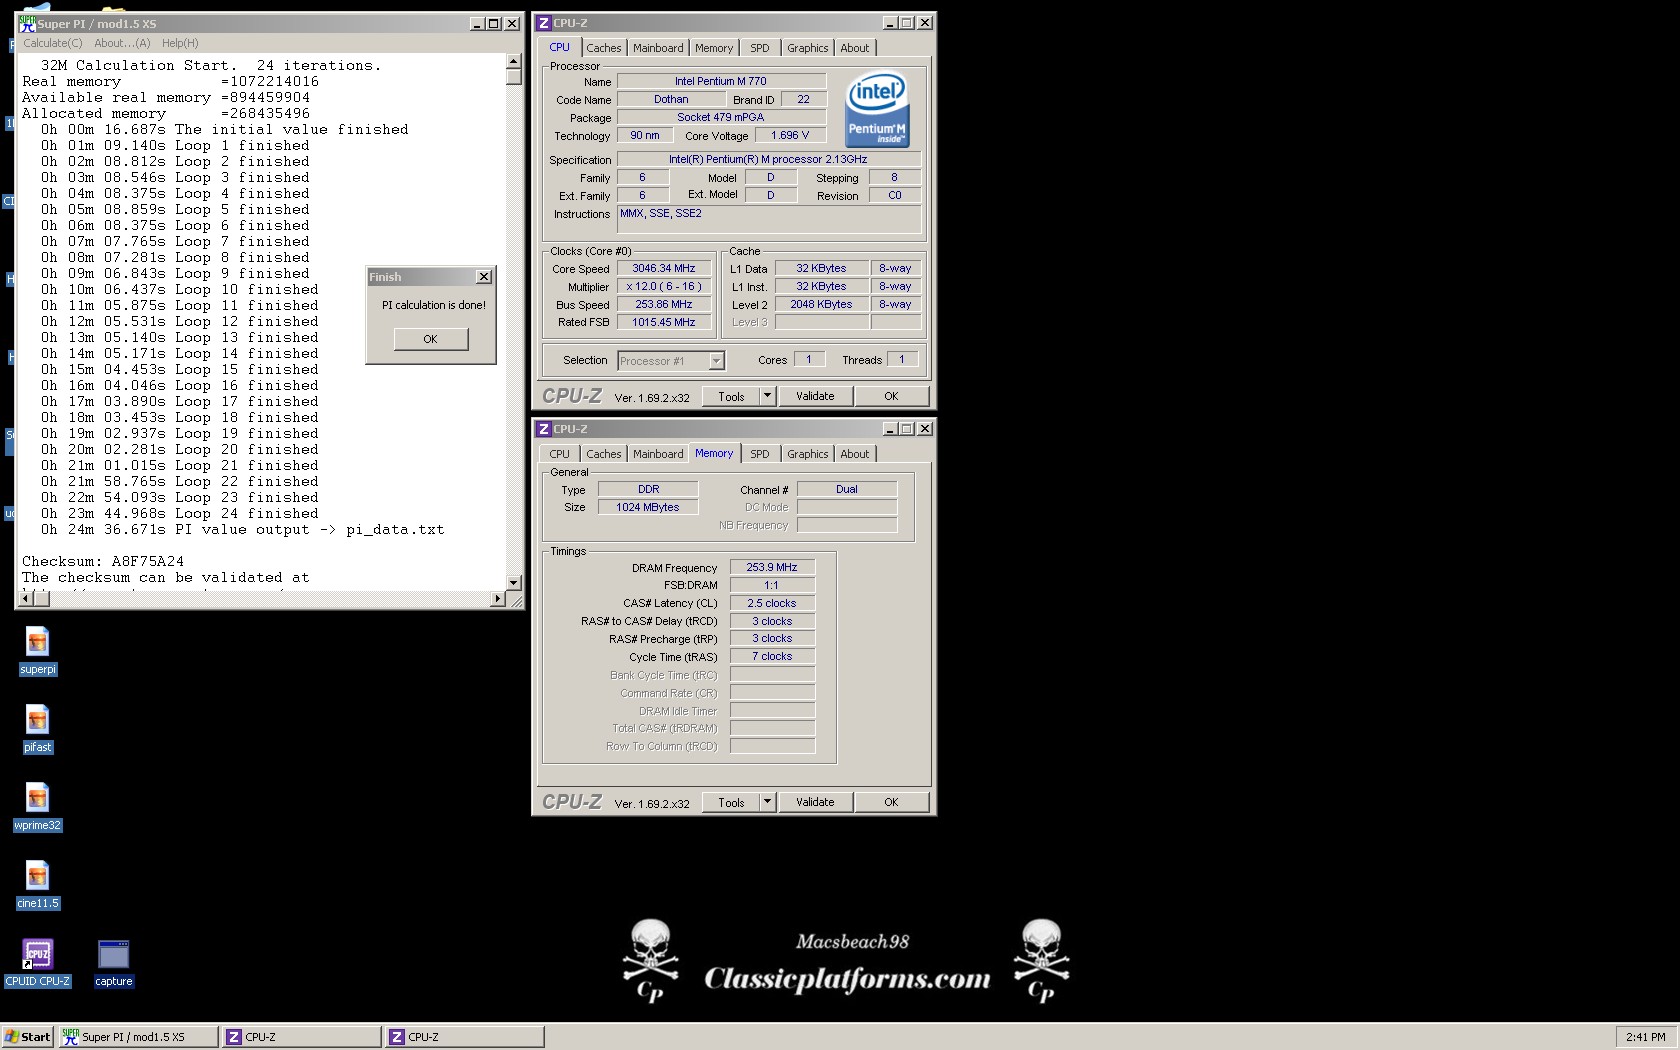
Task: Select first CPU-Z taskbar button
Action: click(301, 1037)
